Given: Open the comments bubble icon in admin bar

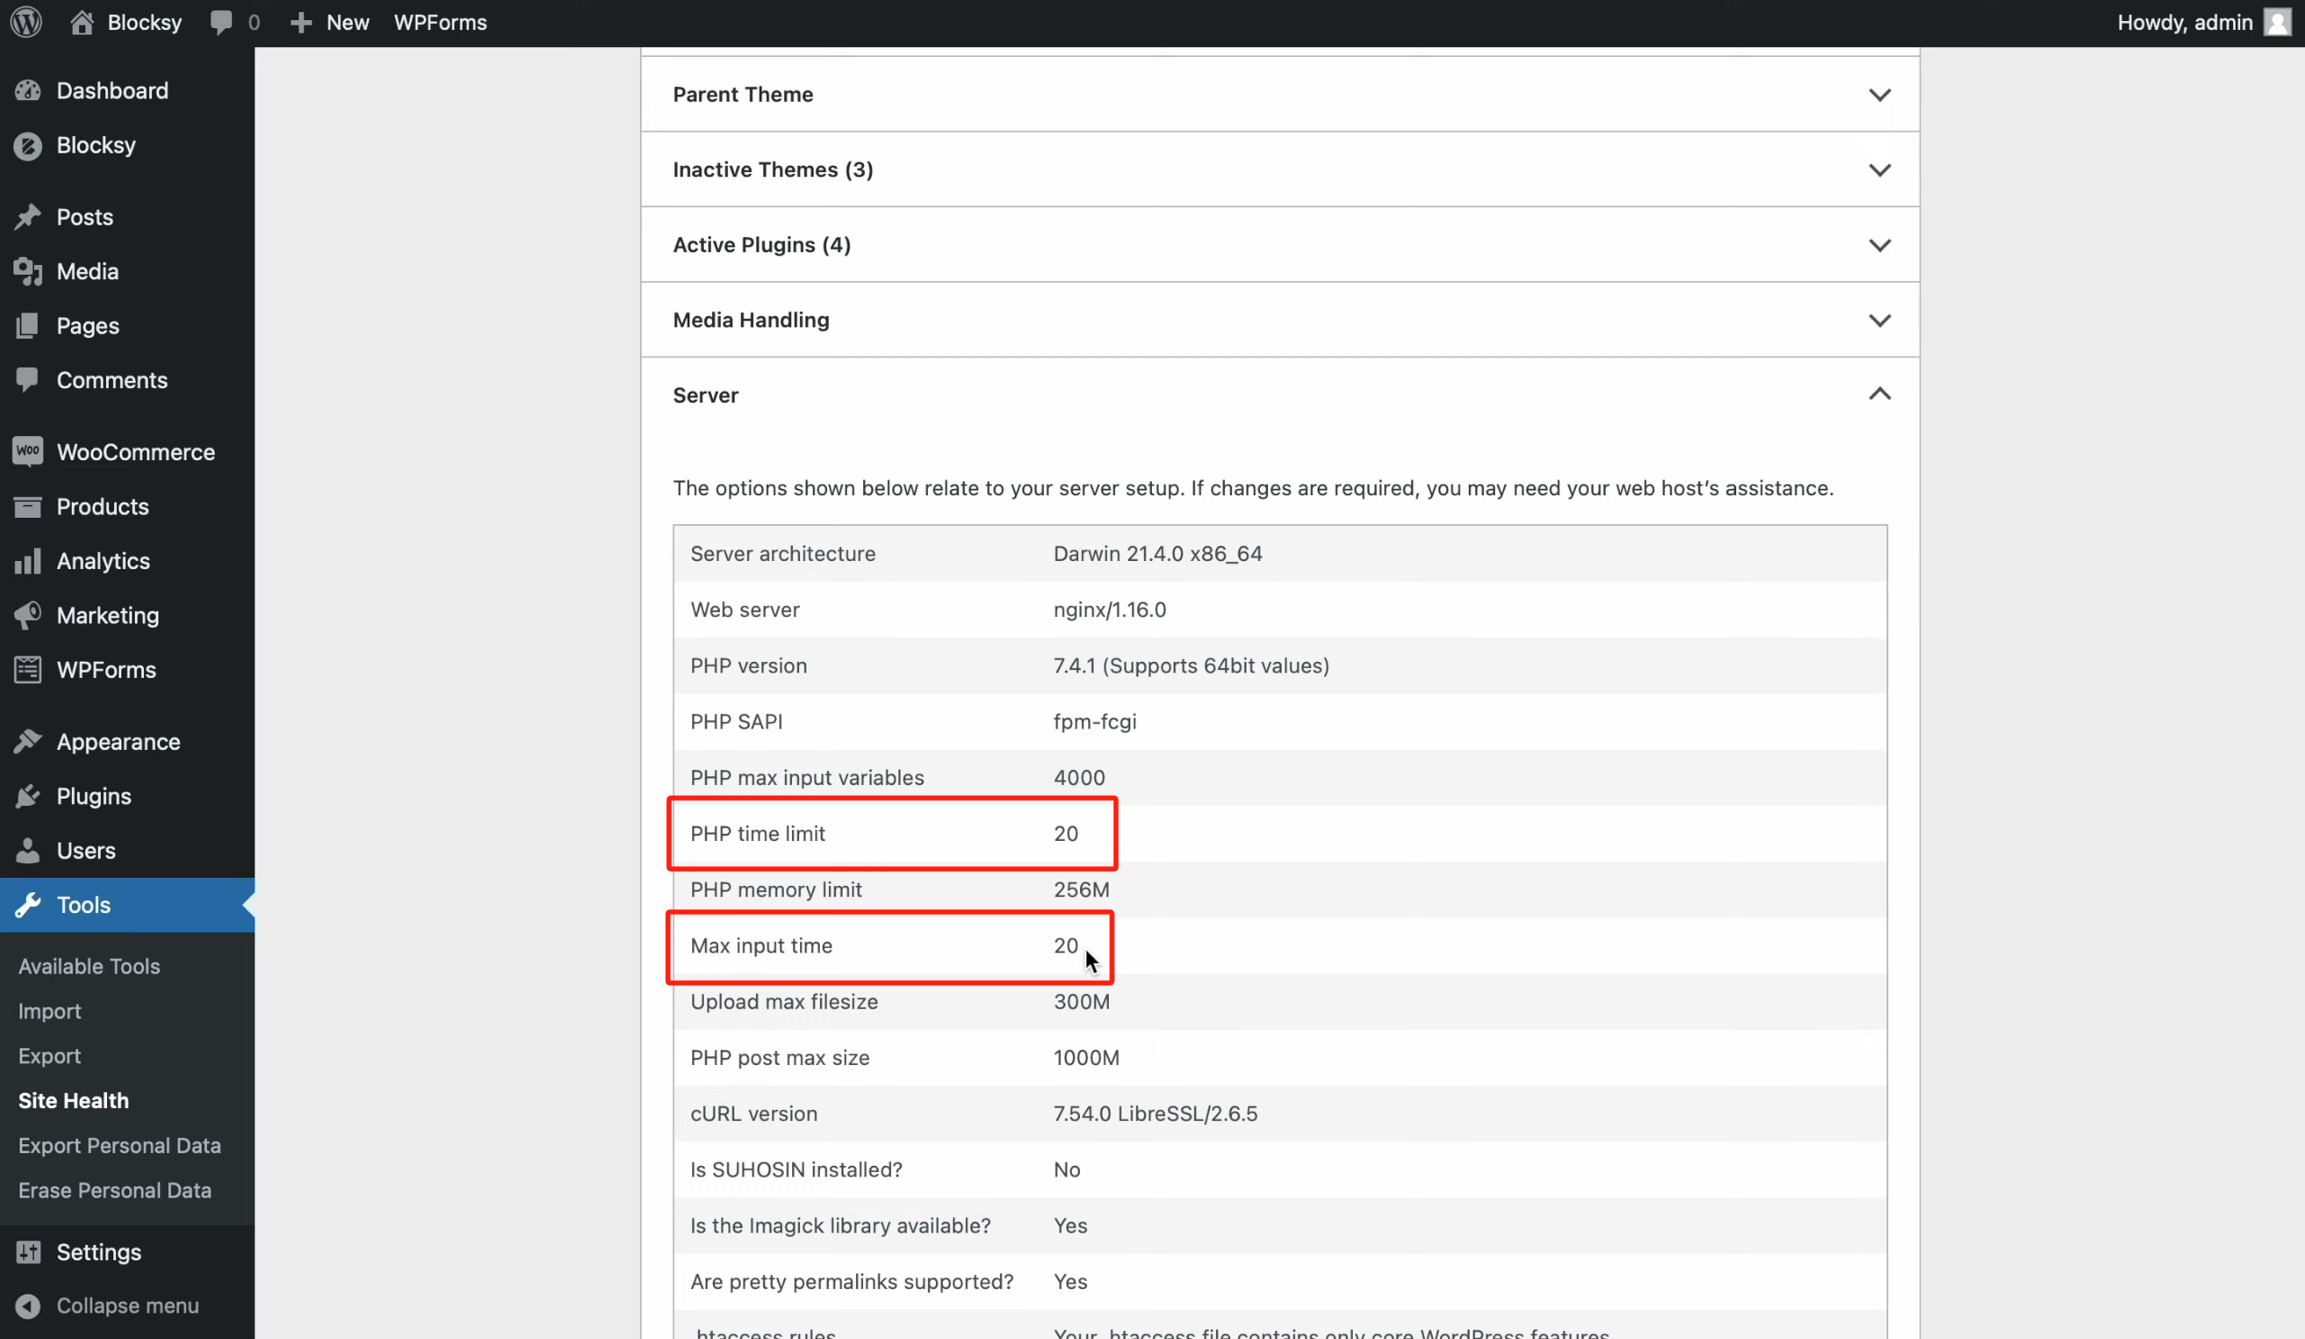Looking at the screenshot, I should [x=221, y=22].
